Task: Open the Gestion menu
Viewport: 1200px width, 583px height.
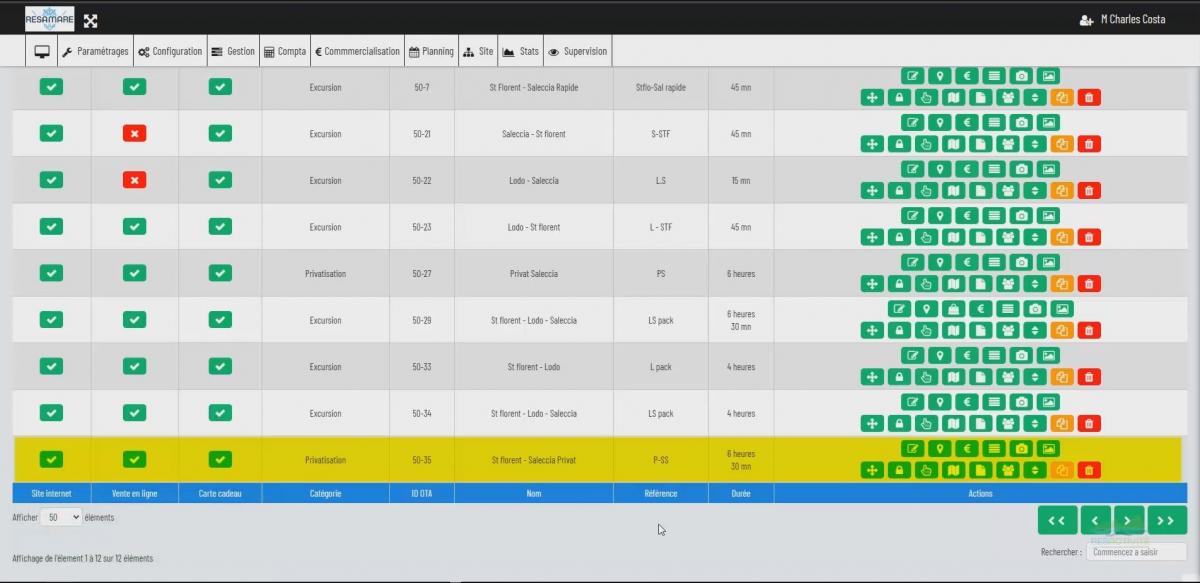Action: point(232,52)
